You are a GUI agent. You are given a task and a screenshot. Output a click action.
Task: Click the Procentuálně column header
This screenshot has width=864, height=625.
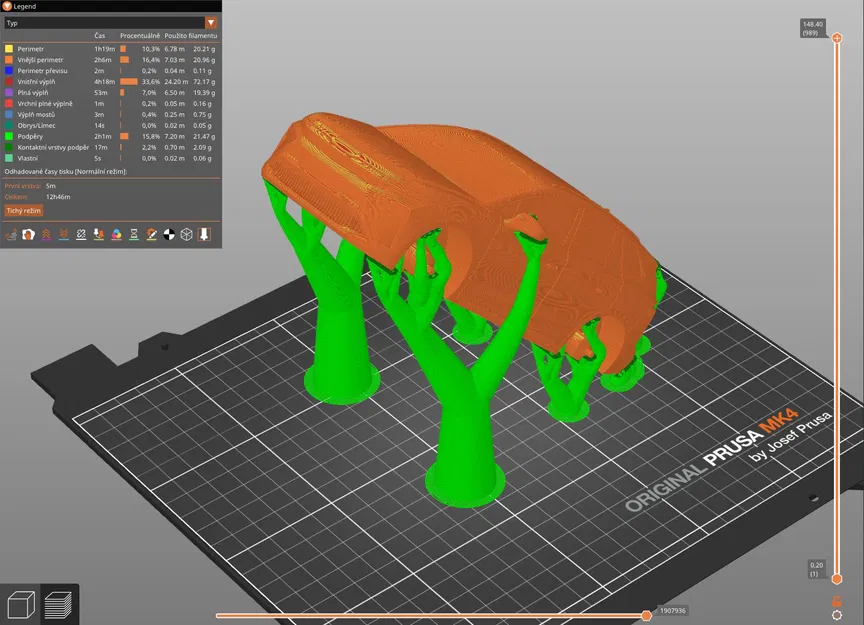point(140,36)
